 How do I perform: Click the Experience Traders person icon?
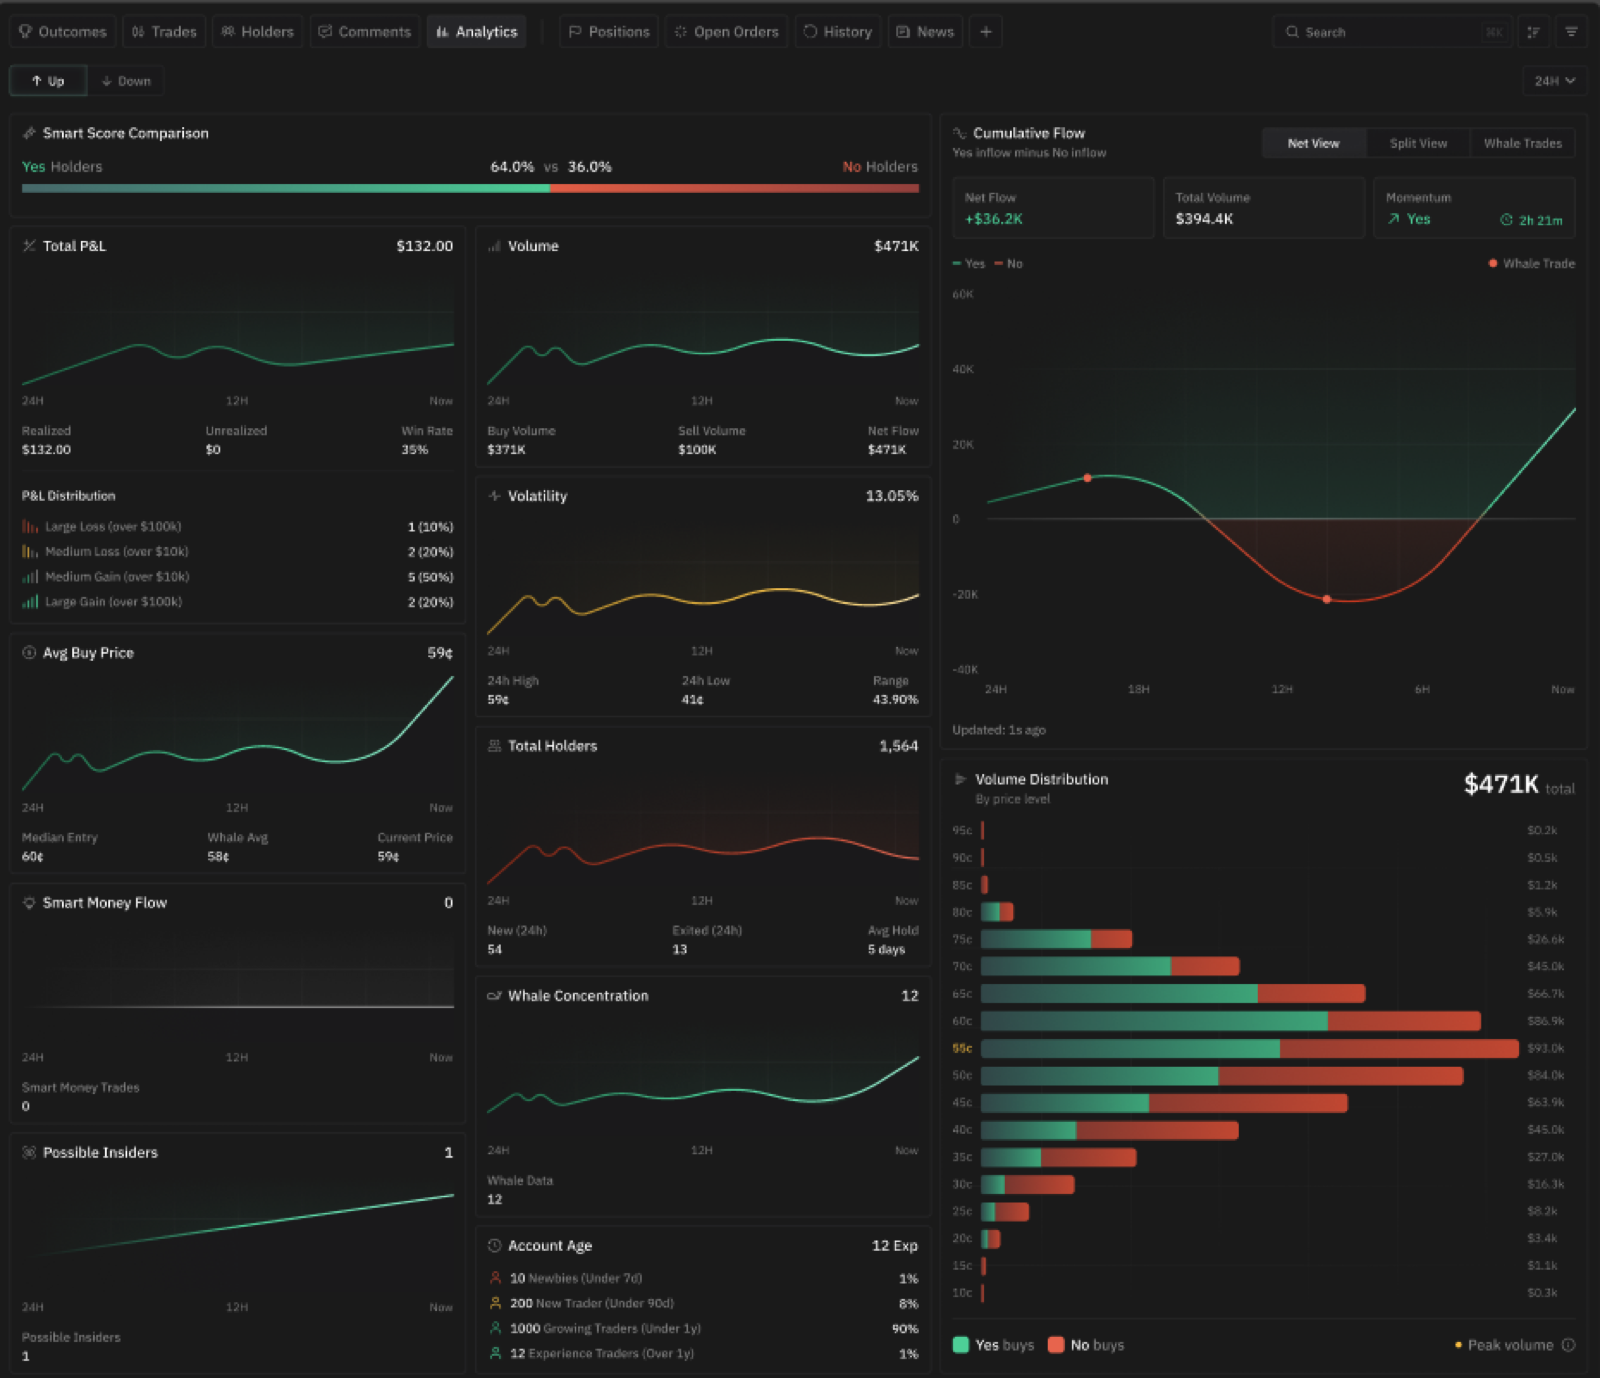(495, 1353)
